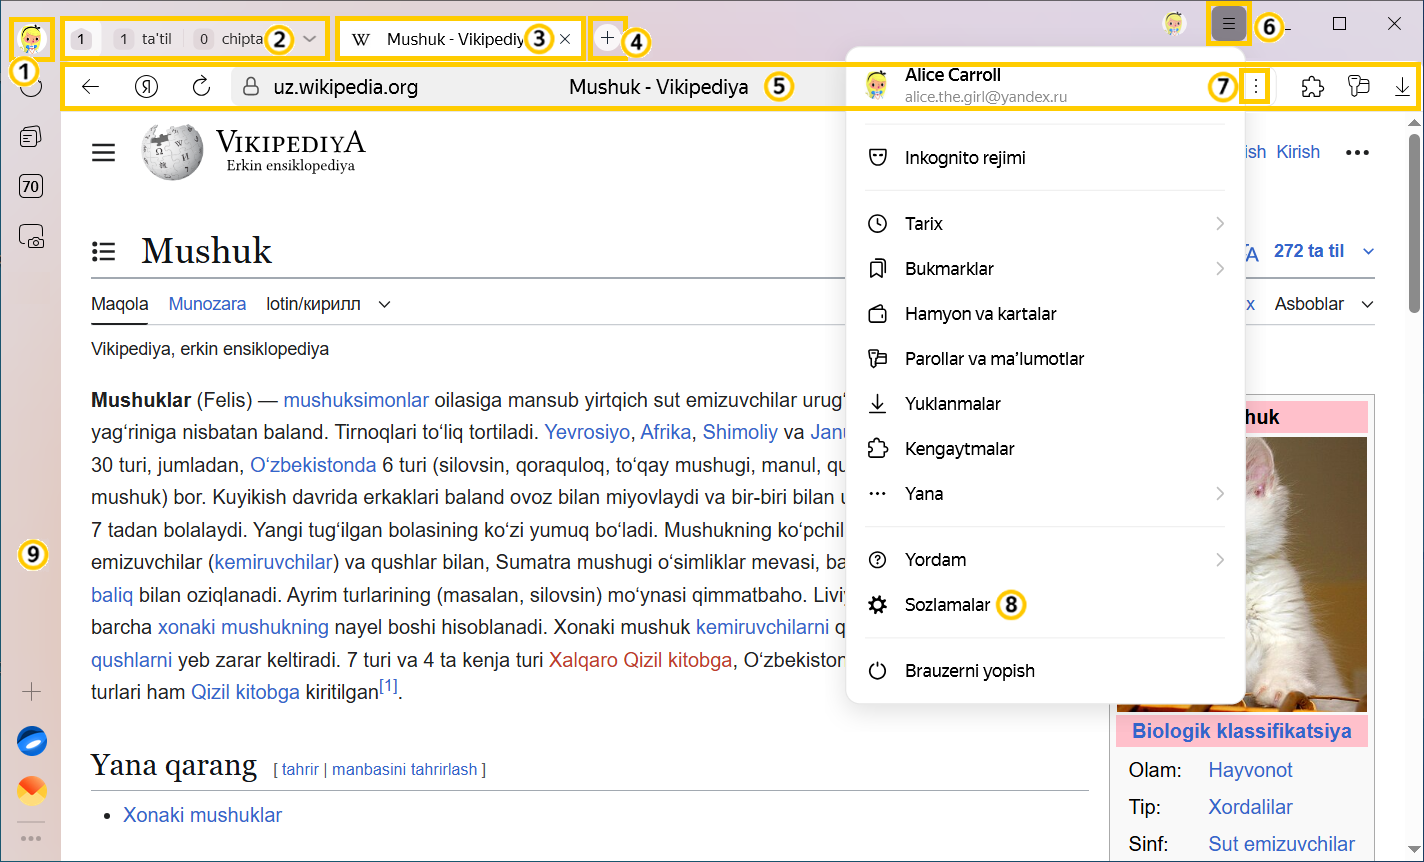Select Inkognito rejimi menu item

pyautogui.click(x=964, y=158)
